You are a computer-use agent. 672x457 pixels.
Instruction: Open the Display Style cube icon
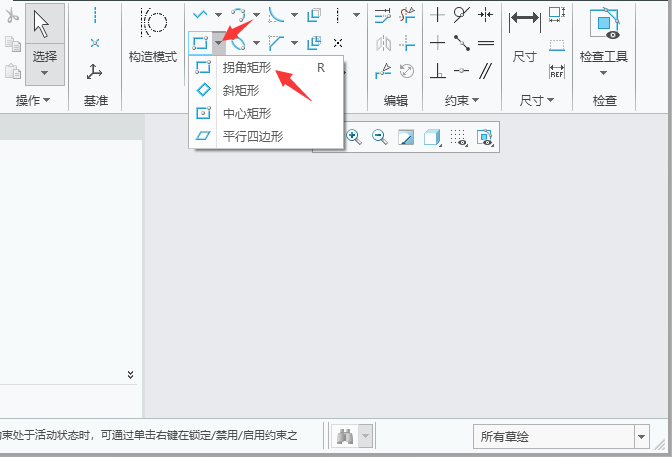pyautogui.click(x=432, y=138)
